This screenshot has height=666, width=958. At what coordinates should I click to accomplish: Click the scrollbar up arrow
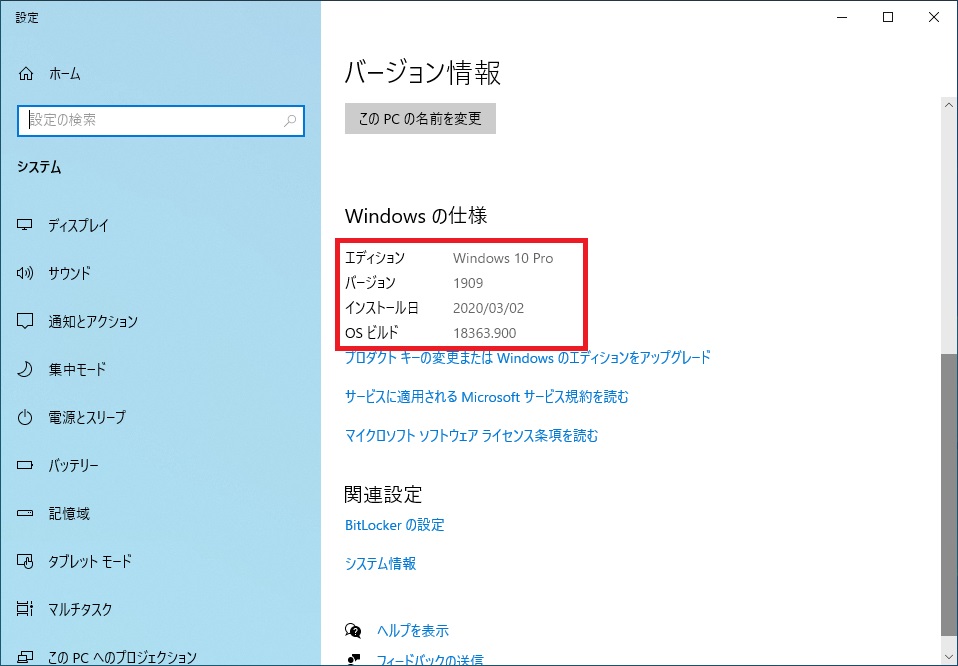pyautogui.click(x=949, y=105)
